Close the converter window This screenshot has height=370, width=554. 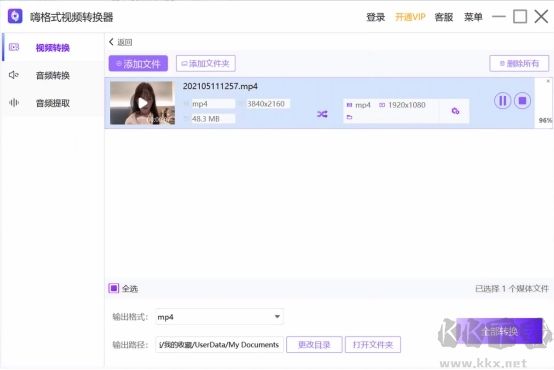coord(541,17)
